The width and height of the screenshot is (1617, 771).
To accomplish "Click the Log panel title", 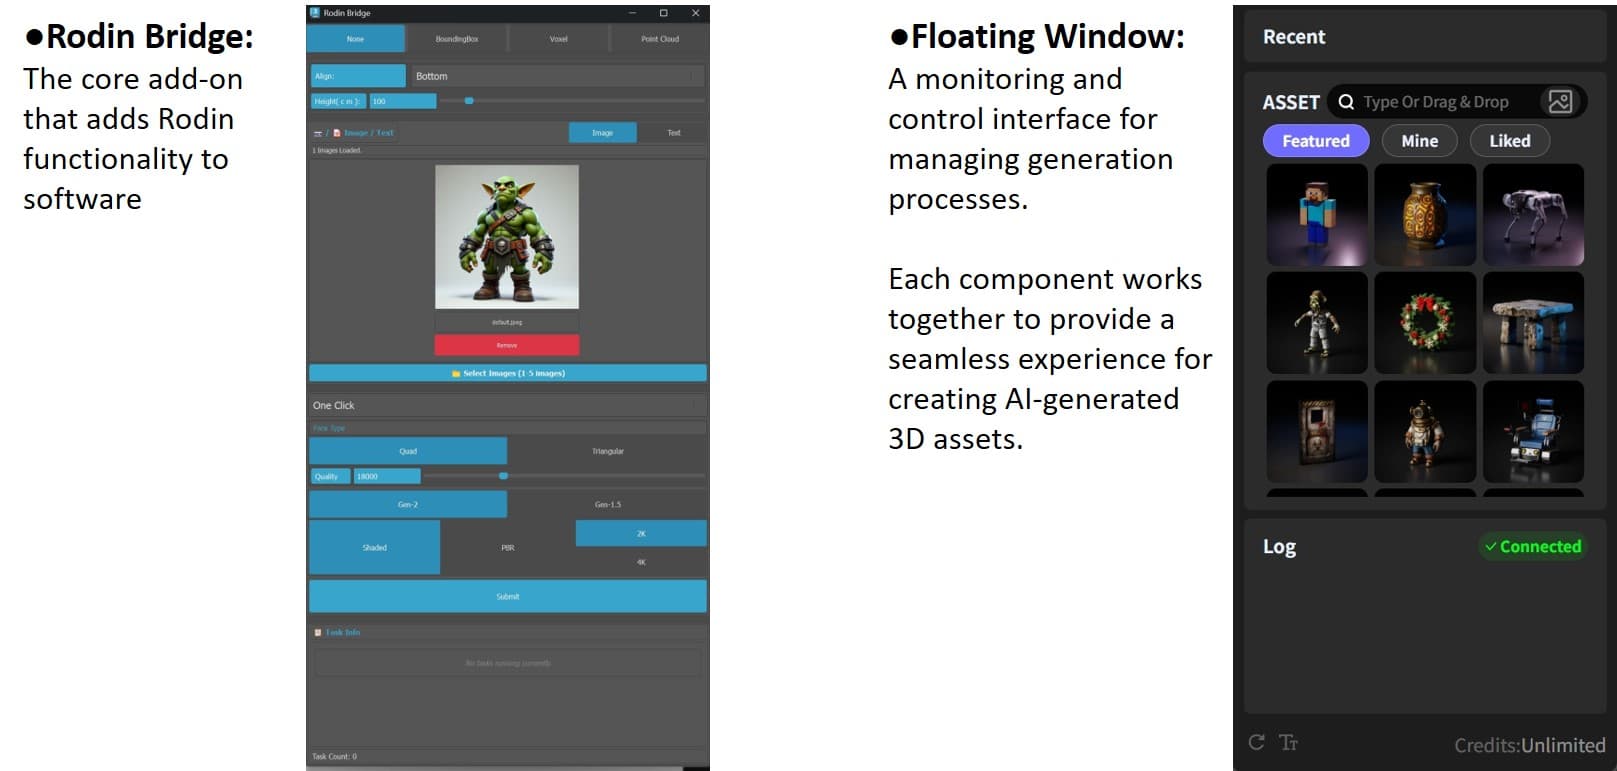I will click(x=1279, y=546).
